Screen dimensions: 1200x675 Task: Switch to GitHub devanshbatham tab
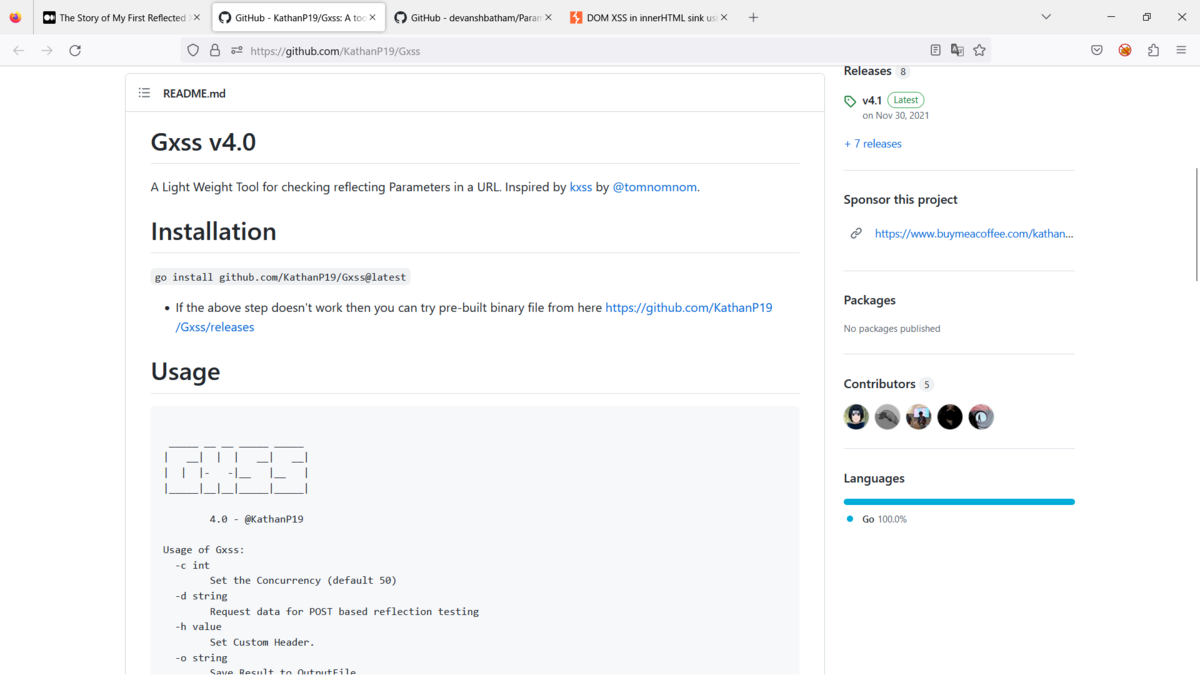[x=473, y=18]
